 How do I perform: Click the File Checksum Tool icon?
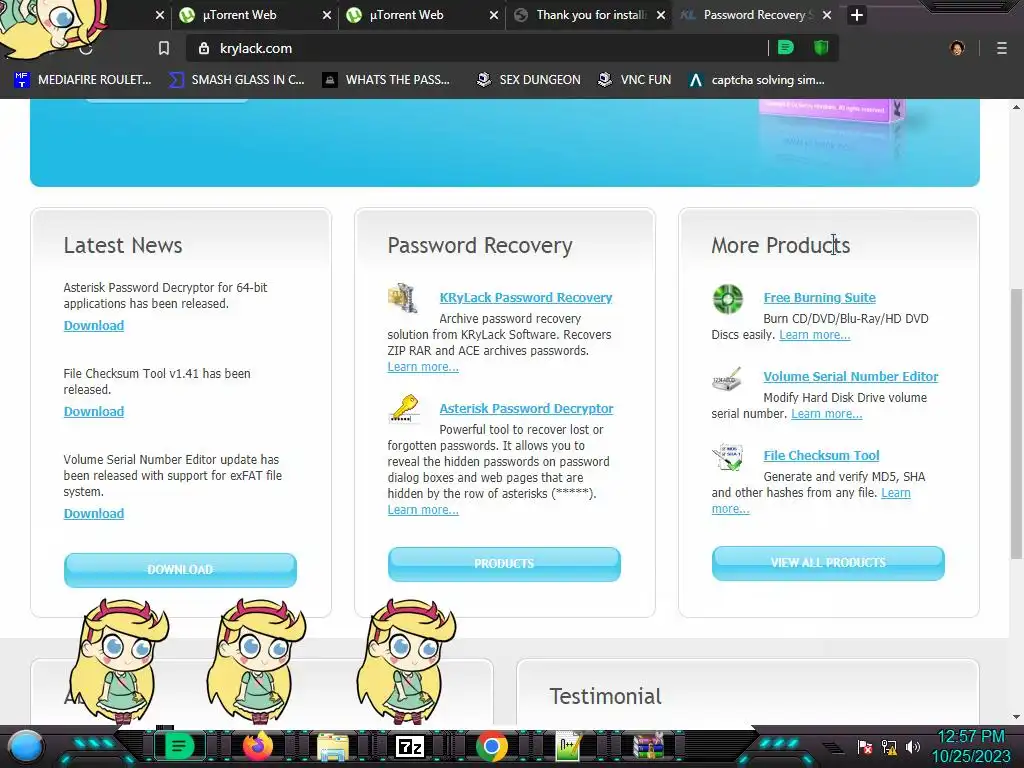pyautogui.click(x=728, y=457)
